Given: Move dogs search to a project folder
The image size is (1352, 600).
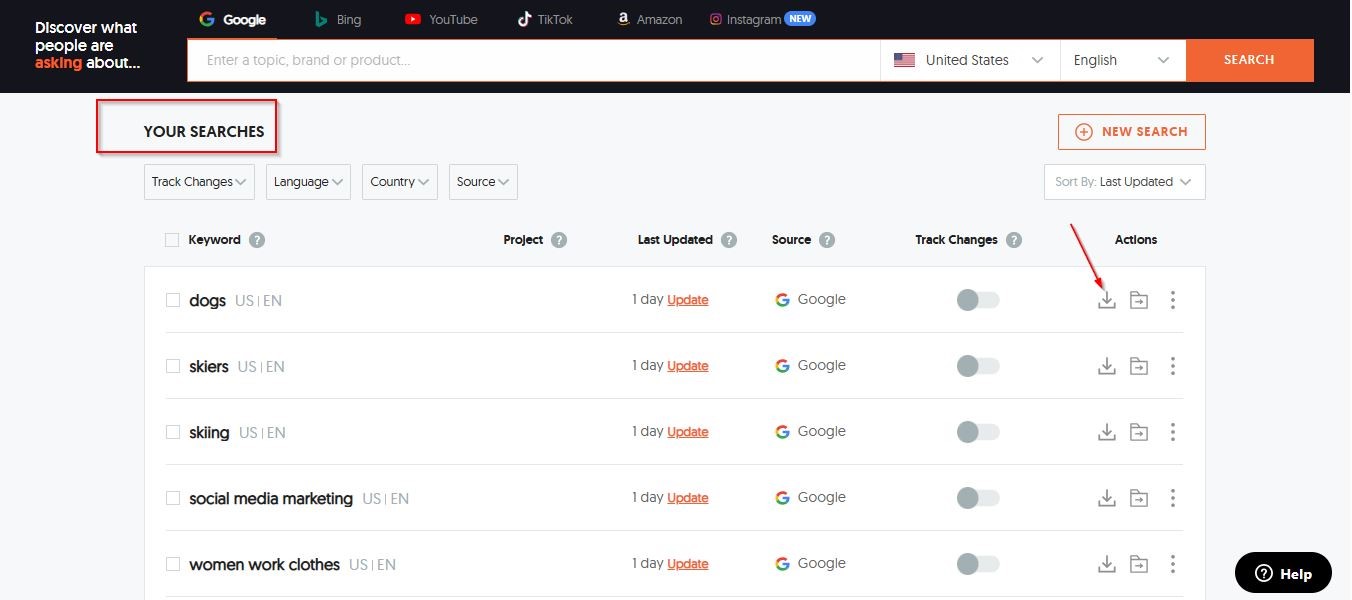Looking at the screenshot, I should [x=1138, y=300].
